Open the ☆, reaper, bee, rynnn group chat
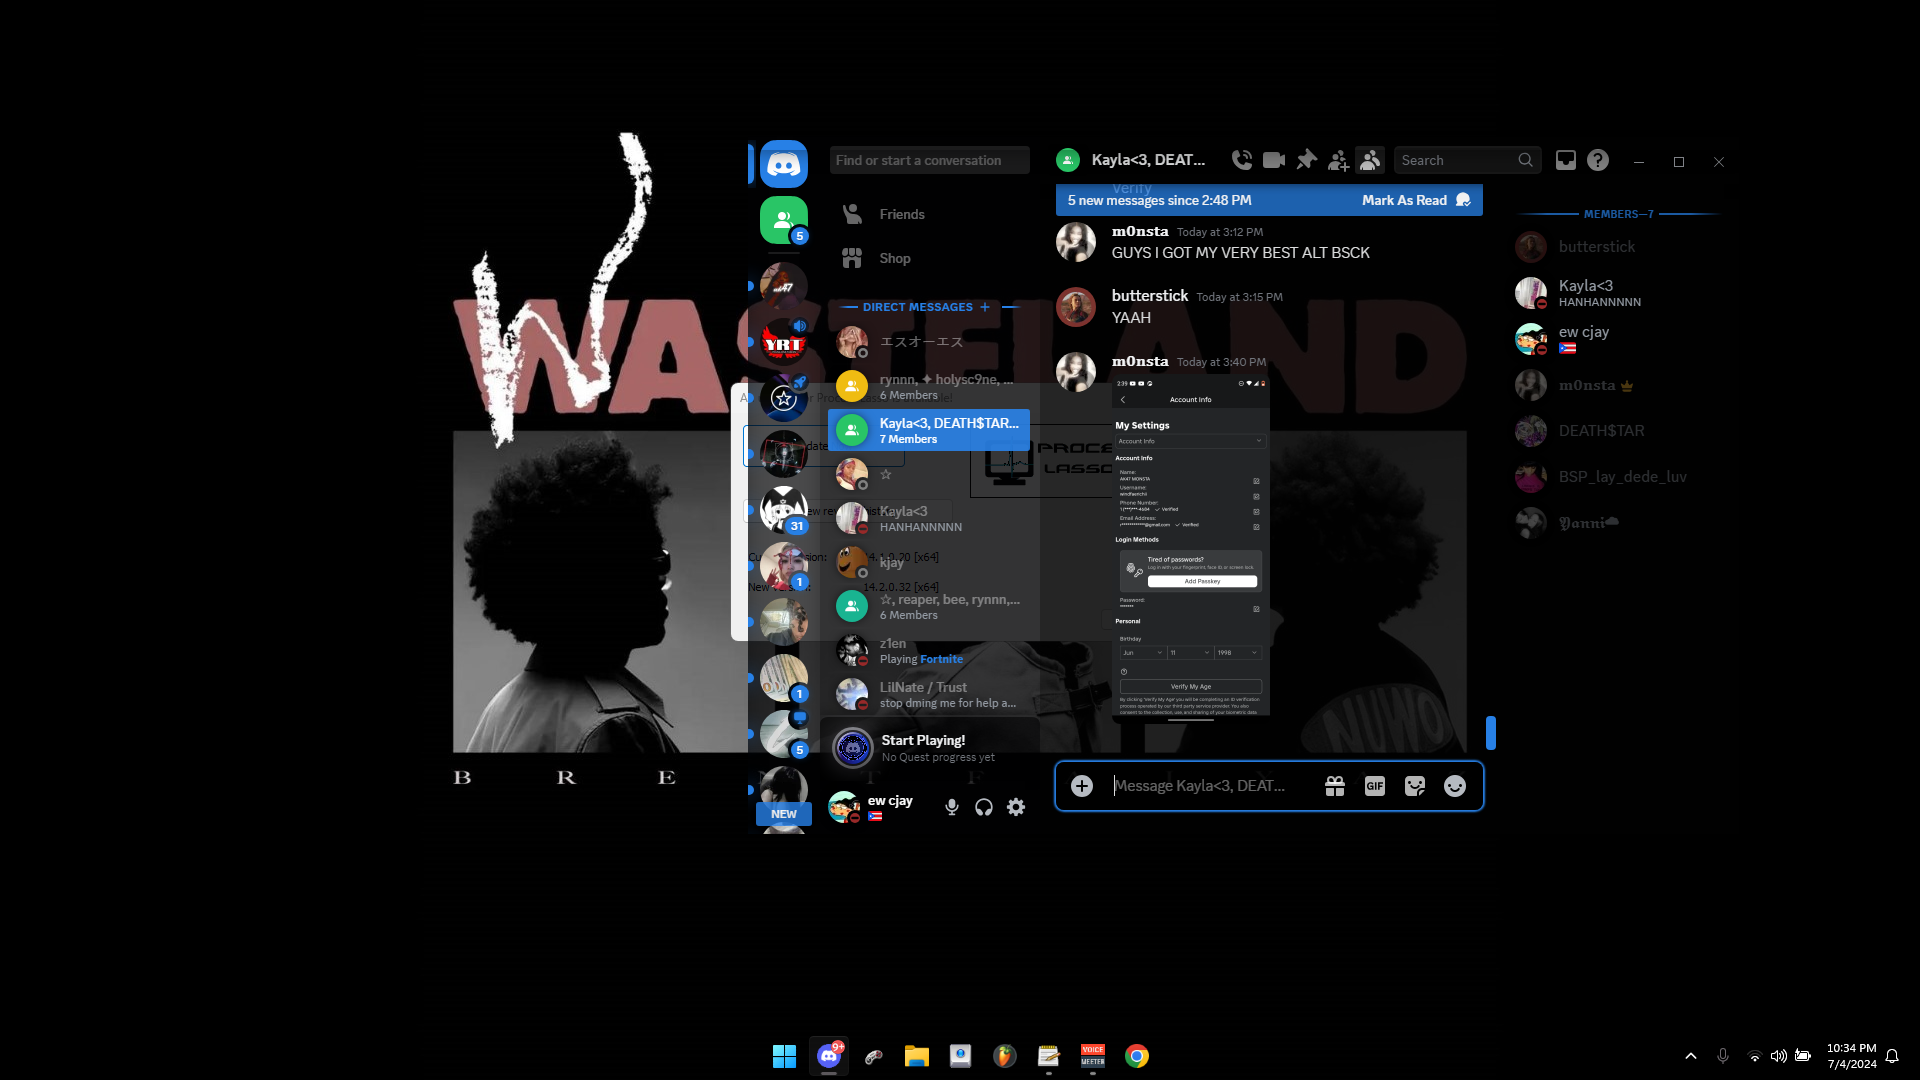The height and width of the screenshot is (1080, 1920). coord(929,606)
